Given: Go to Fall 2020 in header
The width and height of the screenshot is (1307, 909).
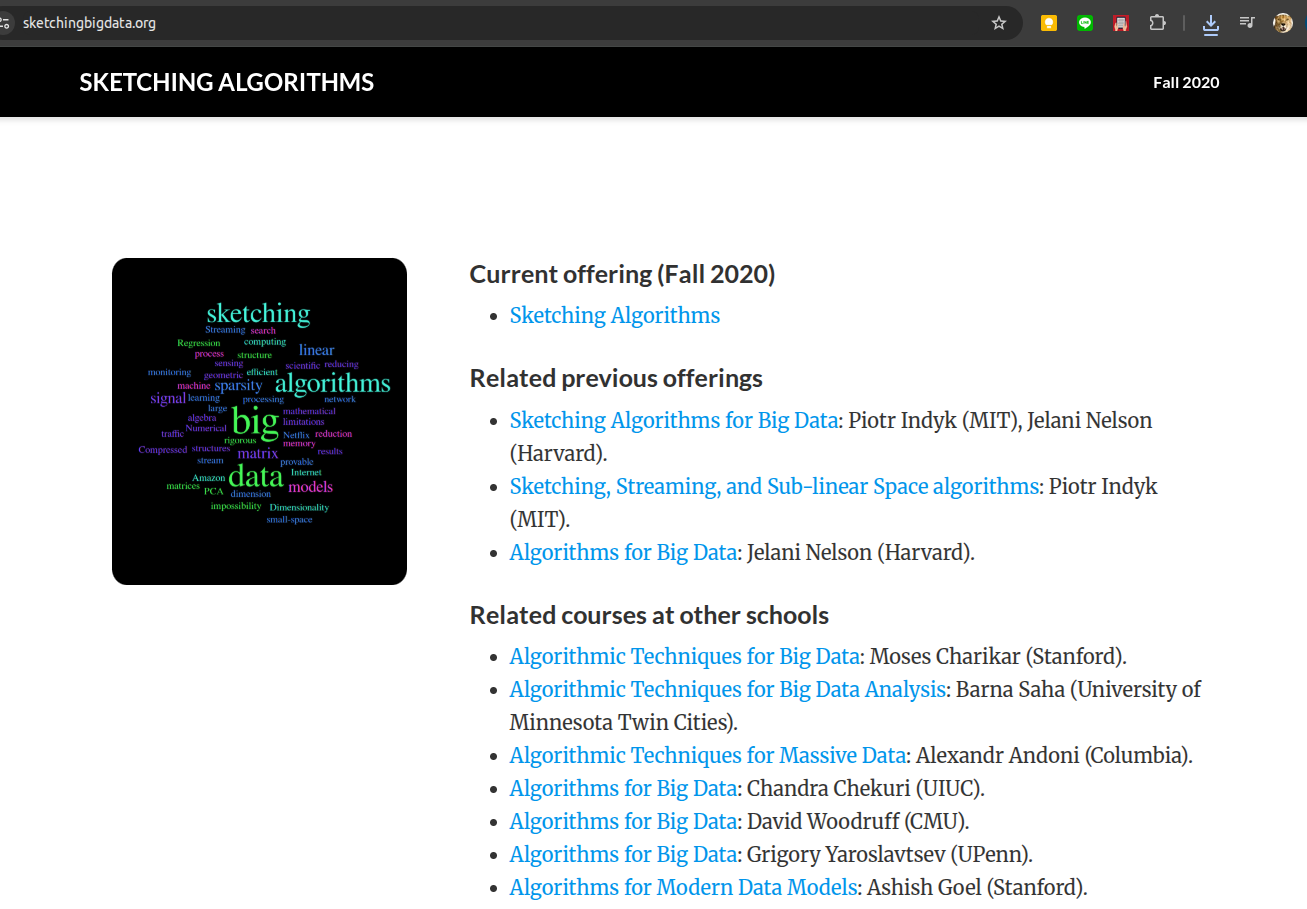Looking at the screenshot, I should point(1186,82).
